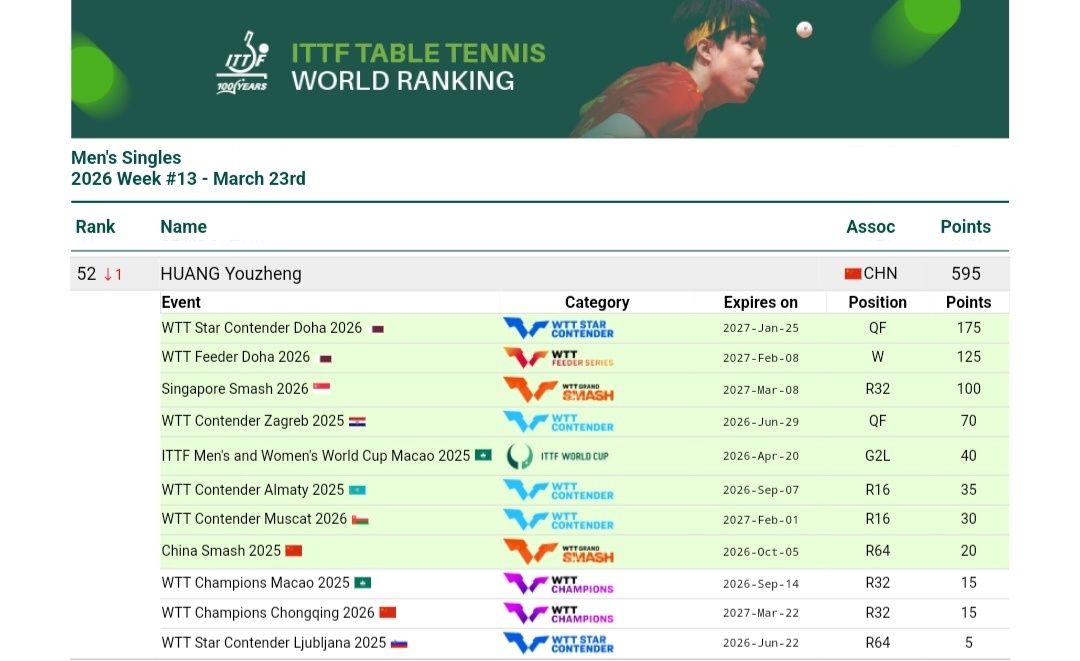Click the G2L position cell

point(878,456)
